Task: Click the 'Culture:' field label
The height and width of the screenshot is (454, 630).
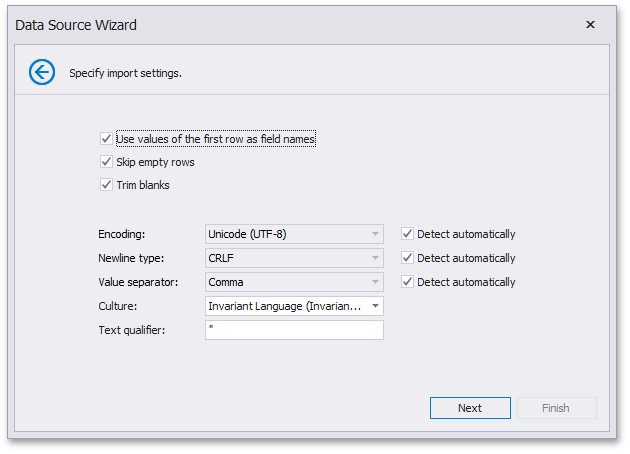Action: 119,306
